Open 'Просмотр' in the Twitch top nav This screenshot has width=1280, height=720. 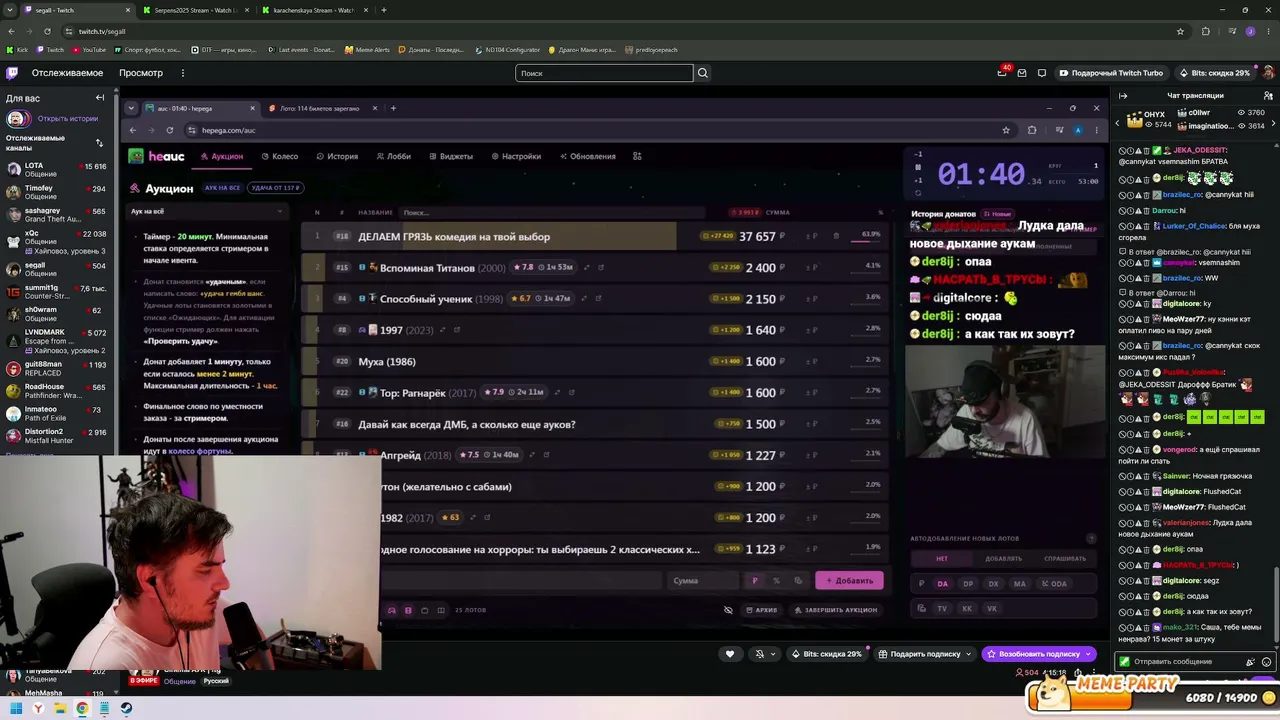tap(141, 73)
